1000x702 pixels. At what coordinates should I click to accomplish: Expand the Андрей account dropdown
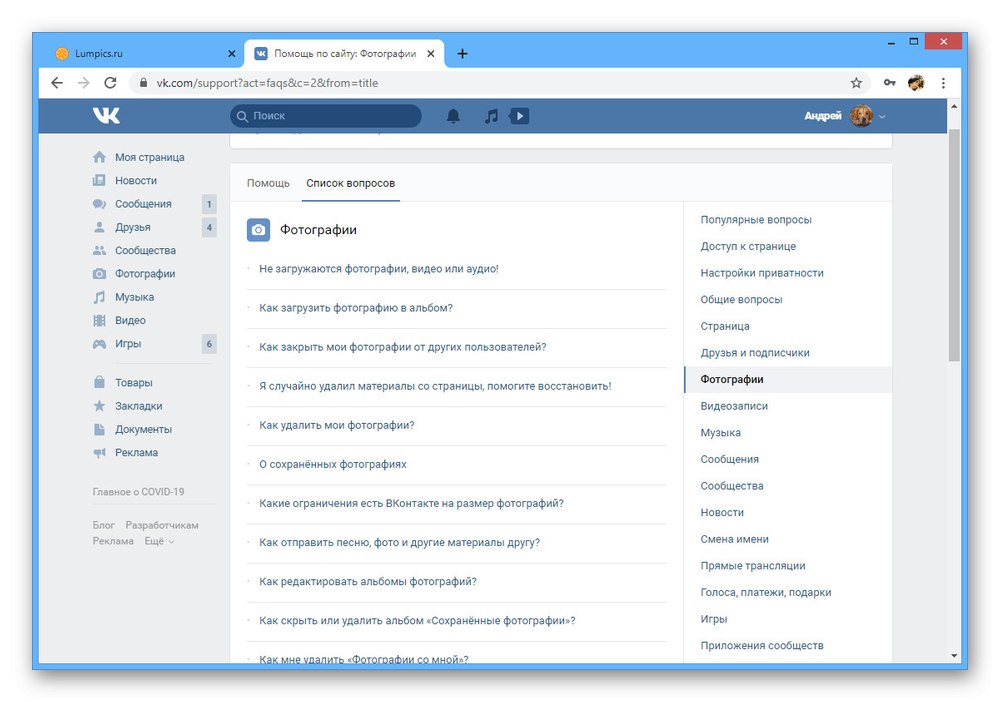tap(883, 117)
